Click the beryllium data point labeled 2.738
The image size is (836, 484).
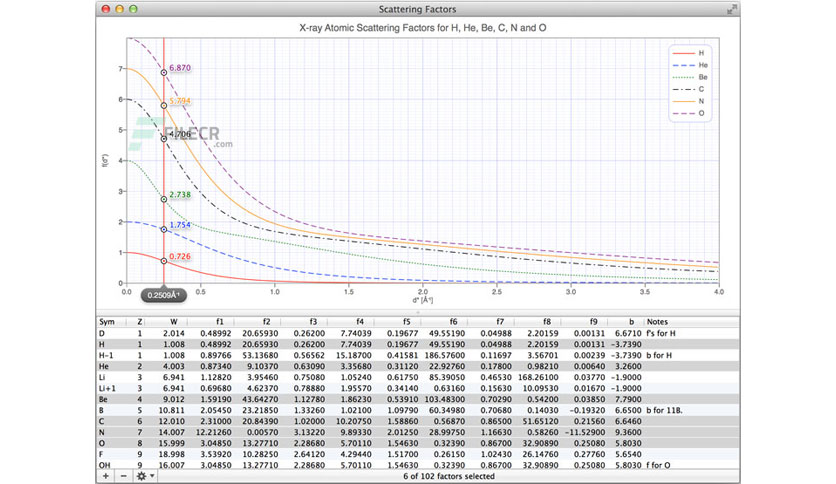click(164, 199)
